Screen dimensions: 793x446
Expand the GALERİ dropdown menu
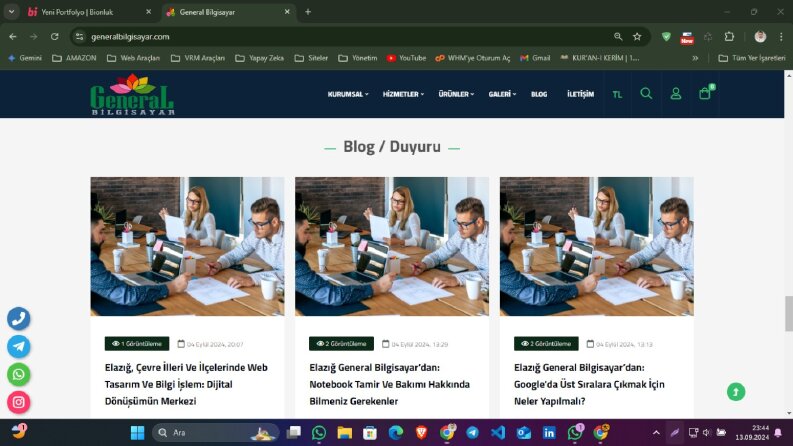(x=502, y=94)
